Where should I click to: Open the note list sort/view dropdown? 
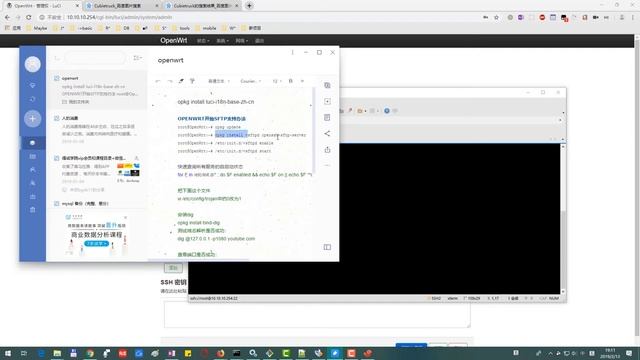[x=138, y=58]
